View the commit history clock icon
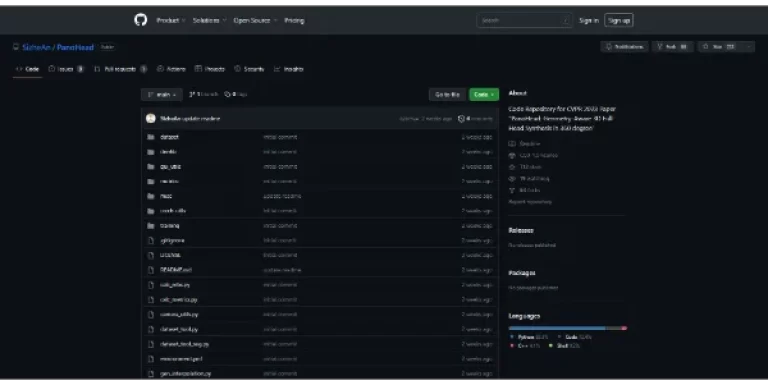 tap(461, 119)
